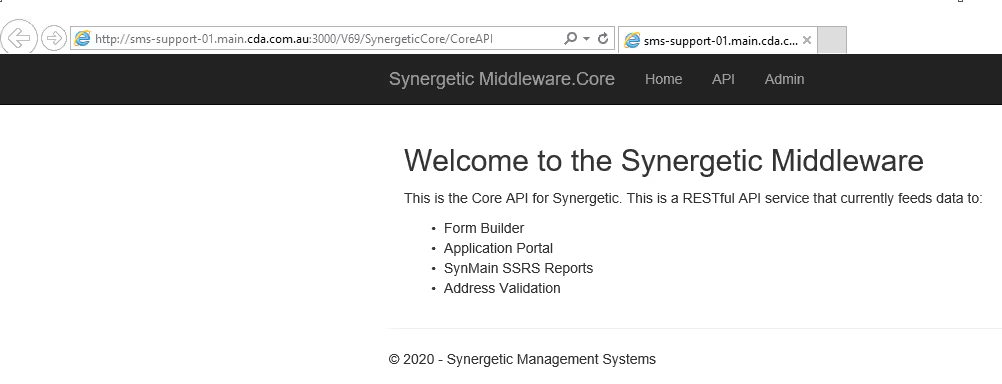Viewport: 1002px width, 384px height.
Task: Click the search magnifier icon in address bar
Action: (x=570, y=38)
